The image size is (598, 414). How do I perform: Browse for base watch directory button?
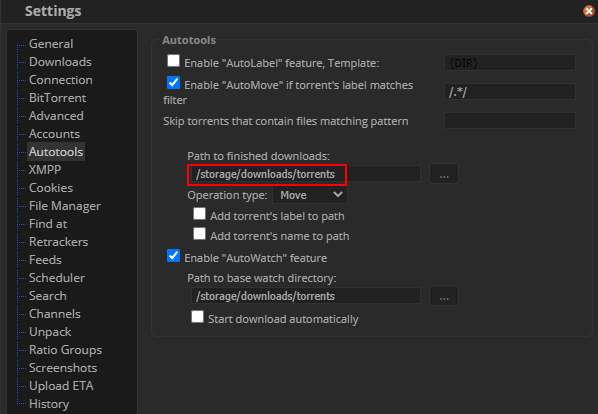coord(444,296)
